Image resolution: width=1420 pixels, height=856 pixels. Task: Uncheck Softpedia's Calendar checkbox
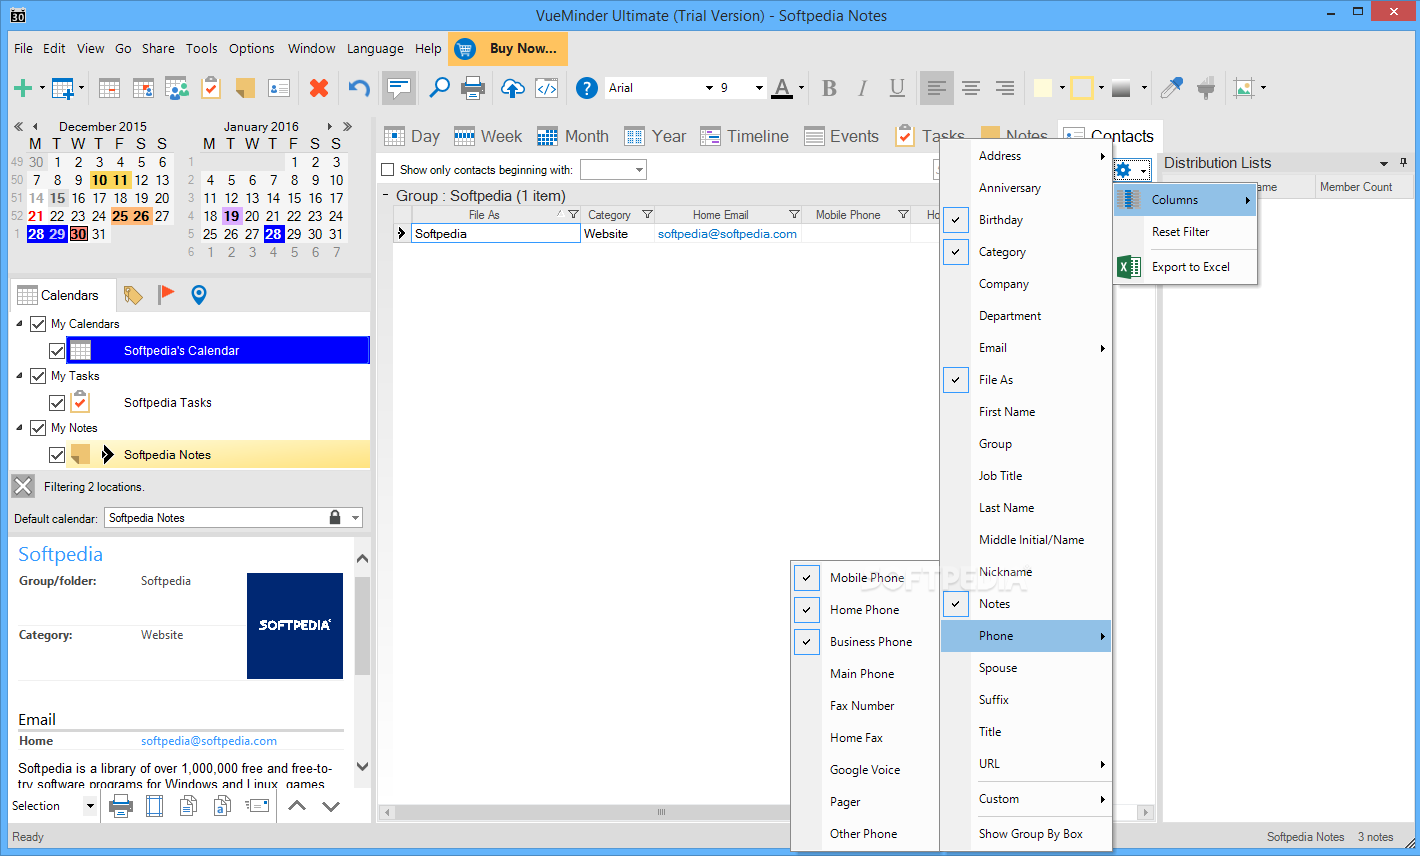pos(57,351)
